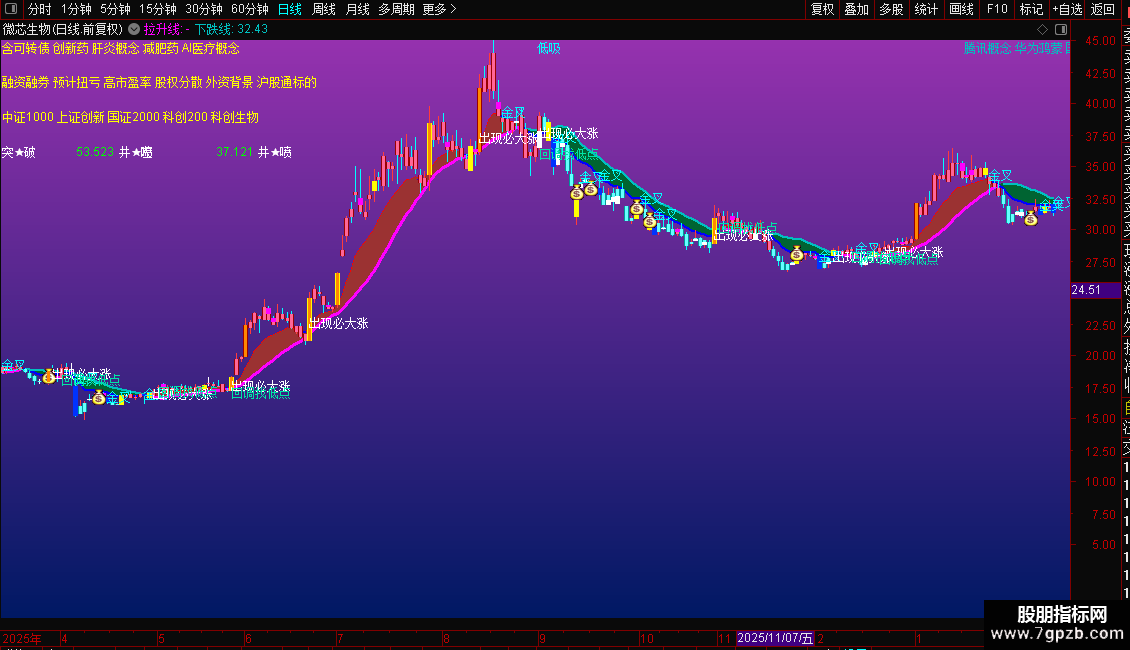
Task: Click the 腾讯概念 concept tag
Action: click(987, 48)
